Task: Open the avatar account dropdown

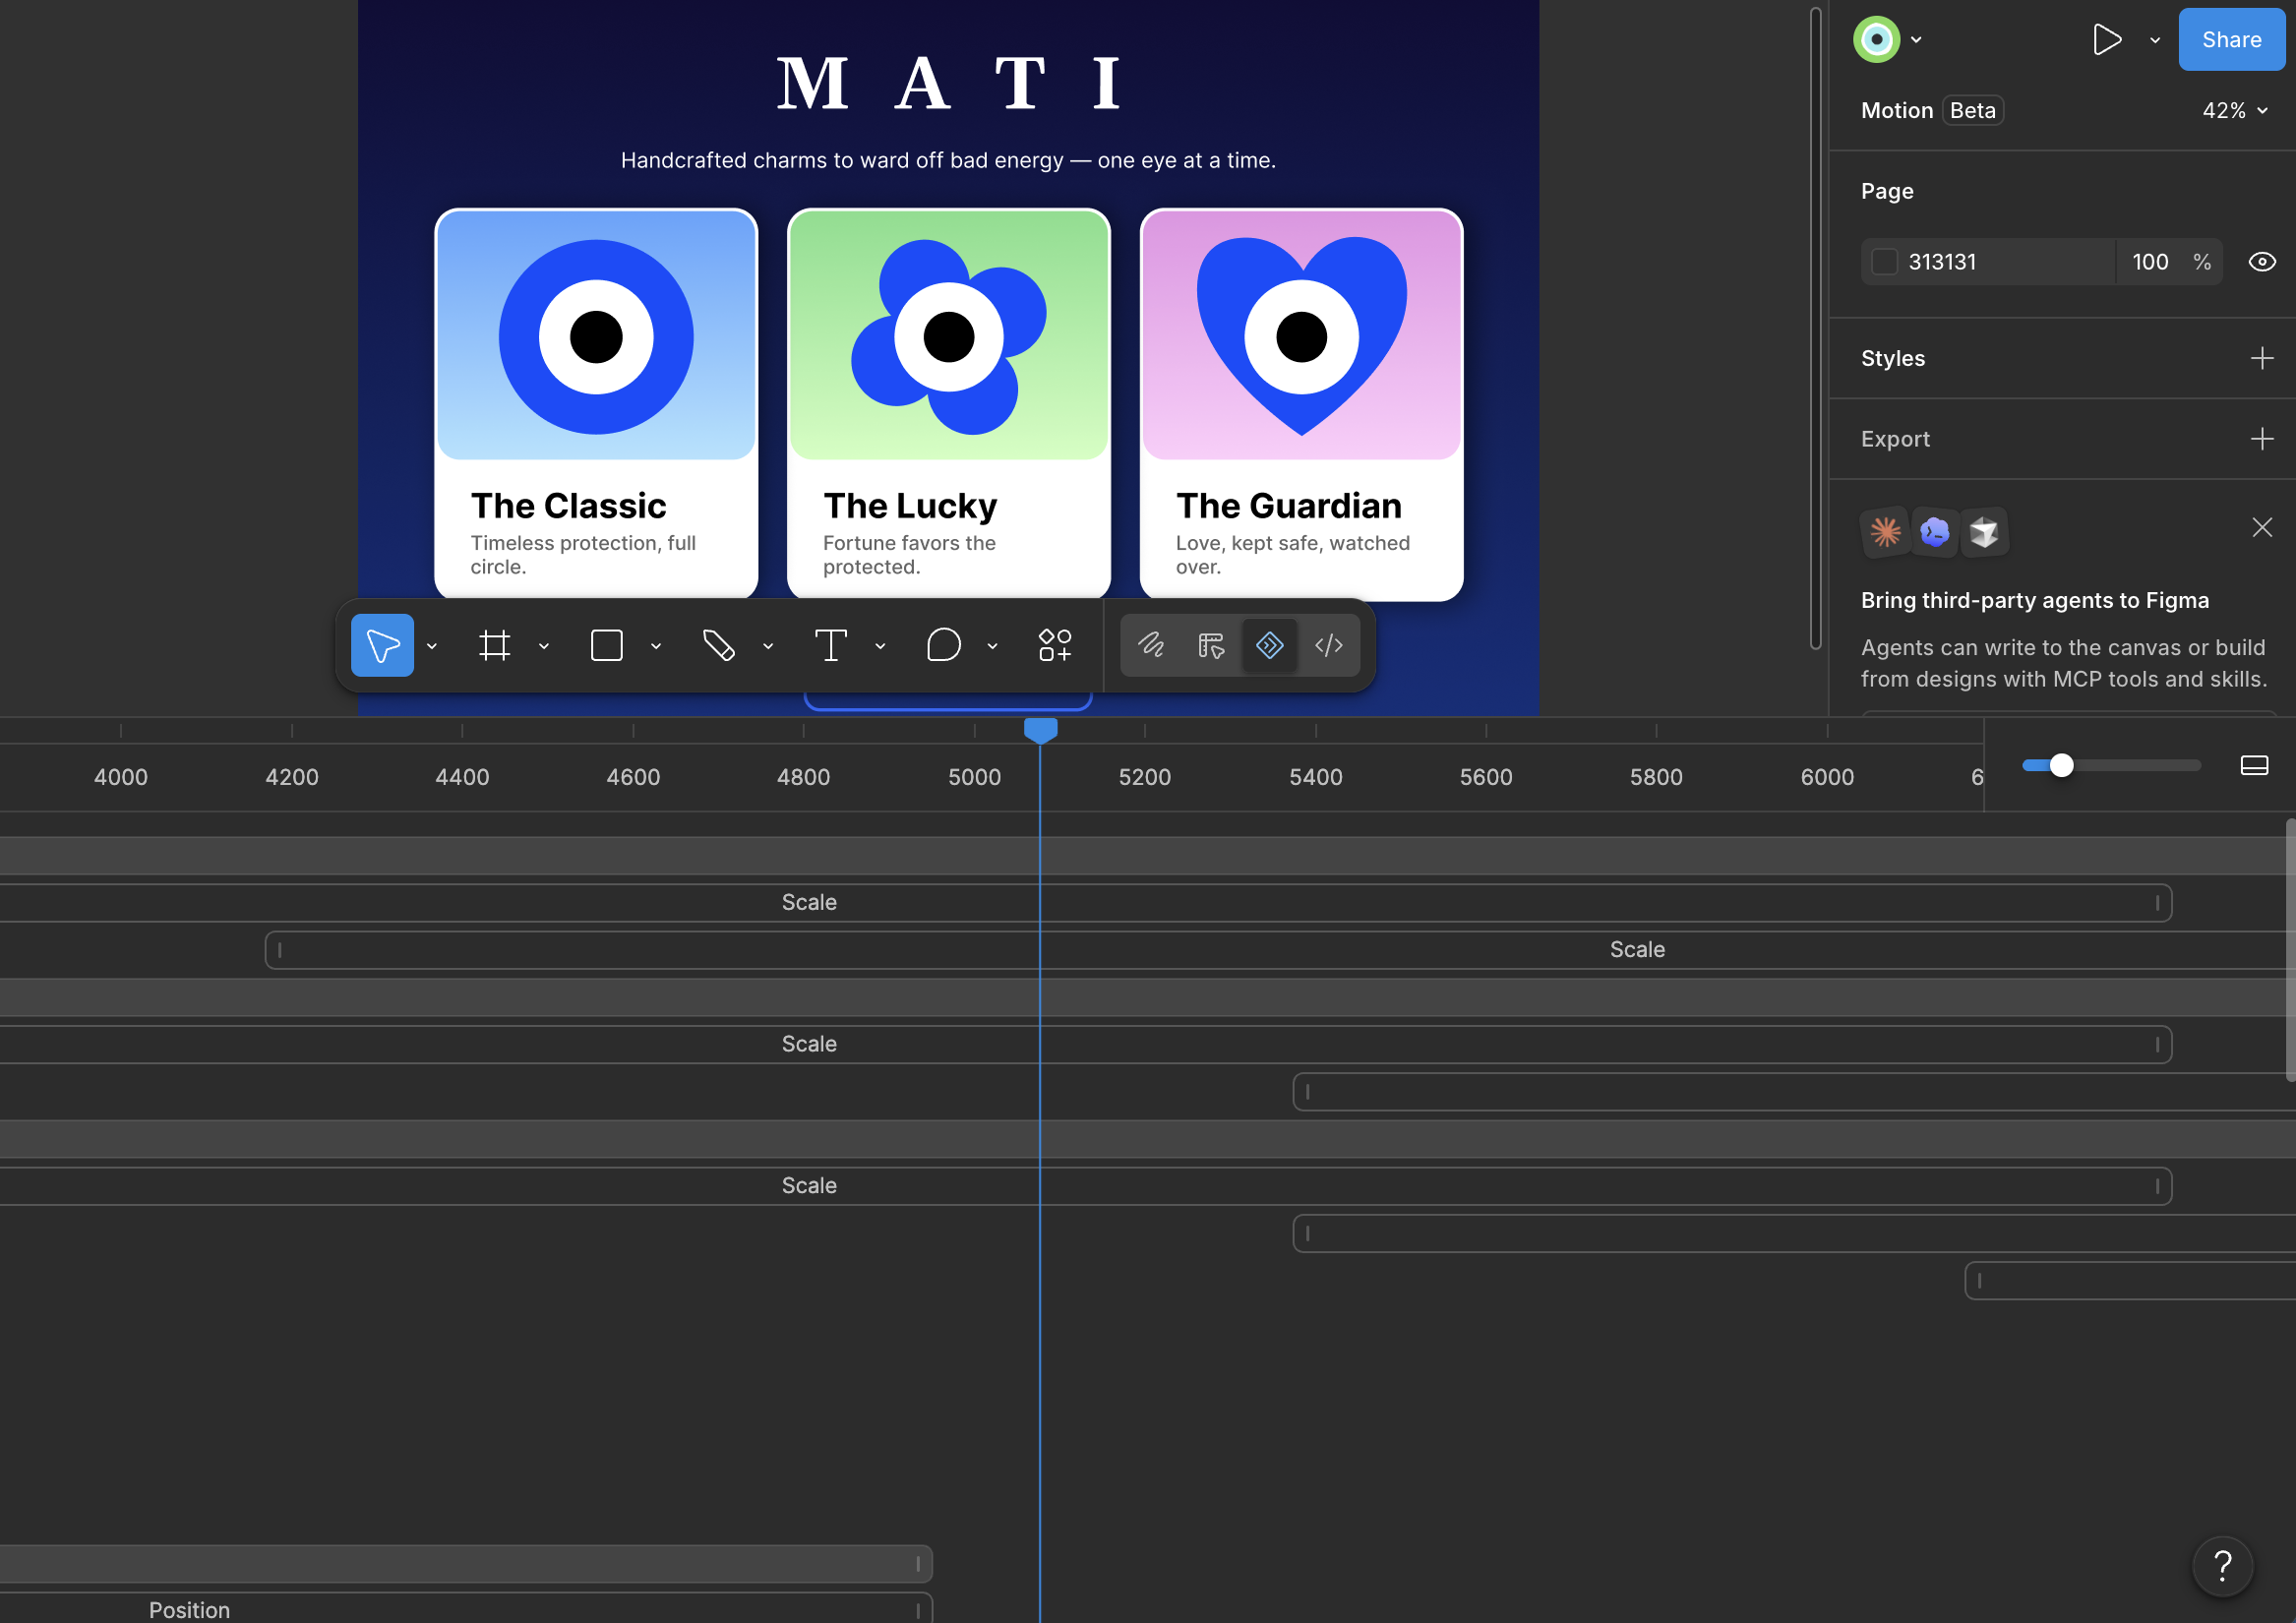Action: tap(1916, 40)
